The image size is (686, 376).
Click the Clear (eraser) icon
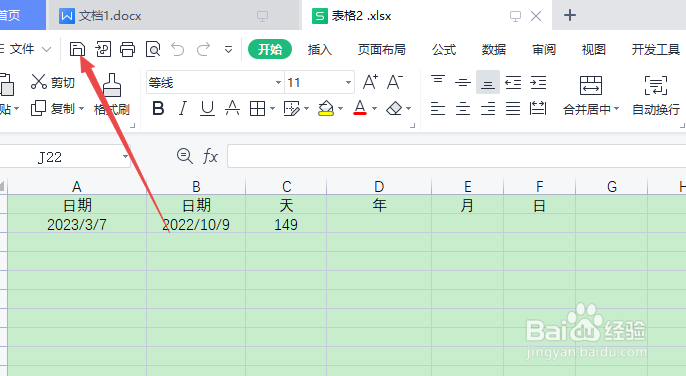pyautogui.click(x=394, y=108)
